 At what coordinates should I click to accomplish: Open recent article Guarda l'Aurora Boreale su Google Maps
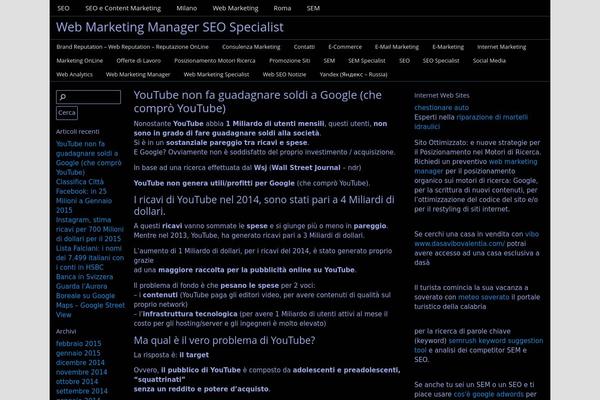pos(90,300)
